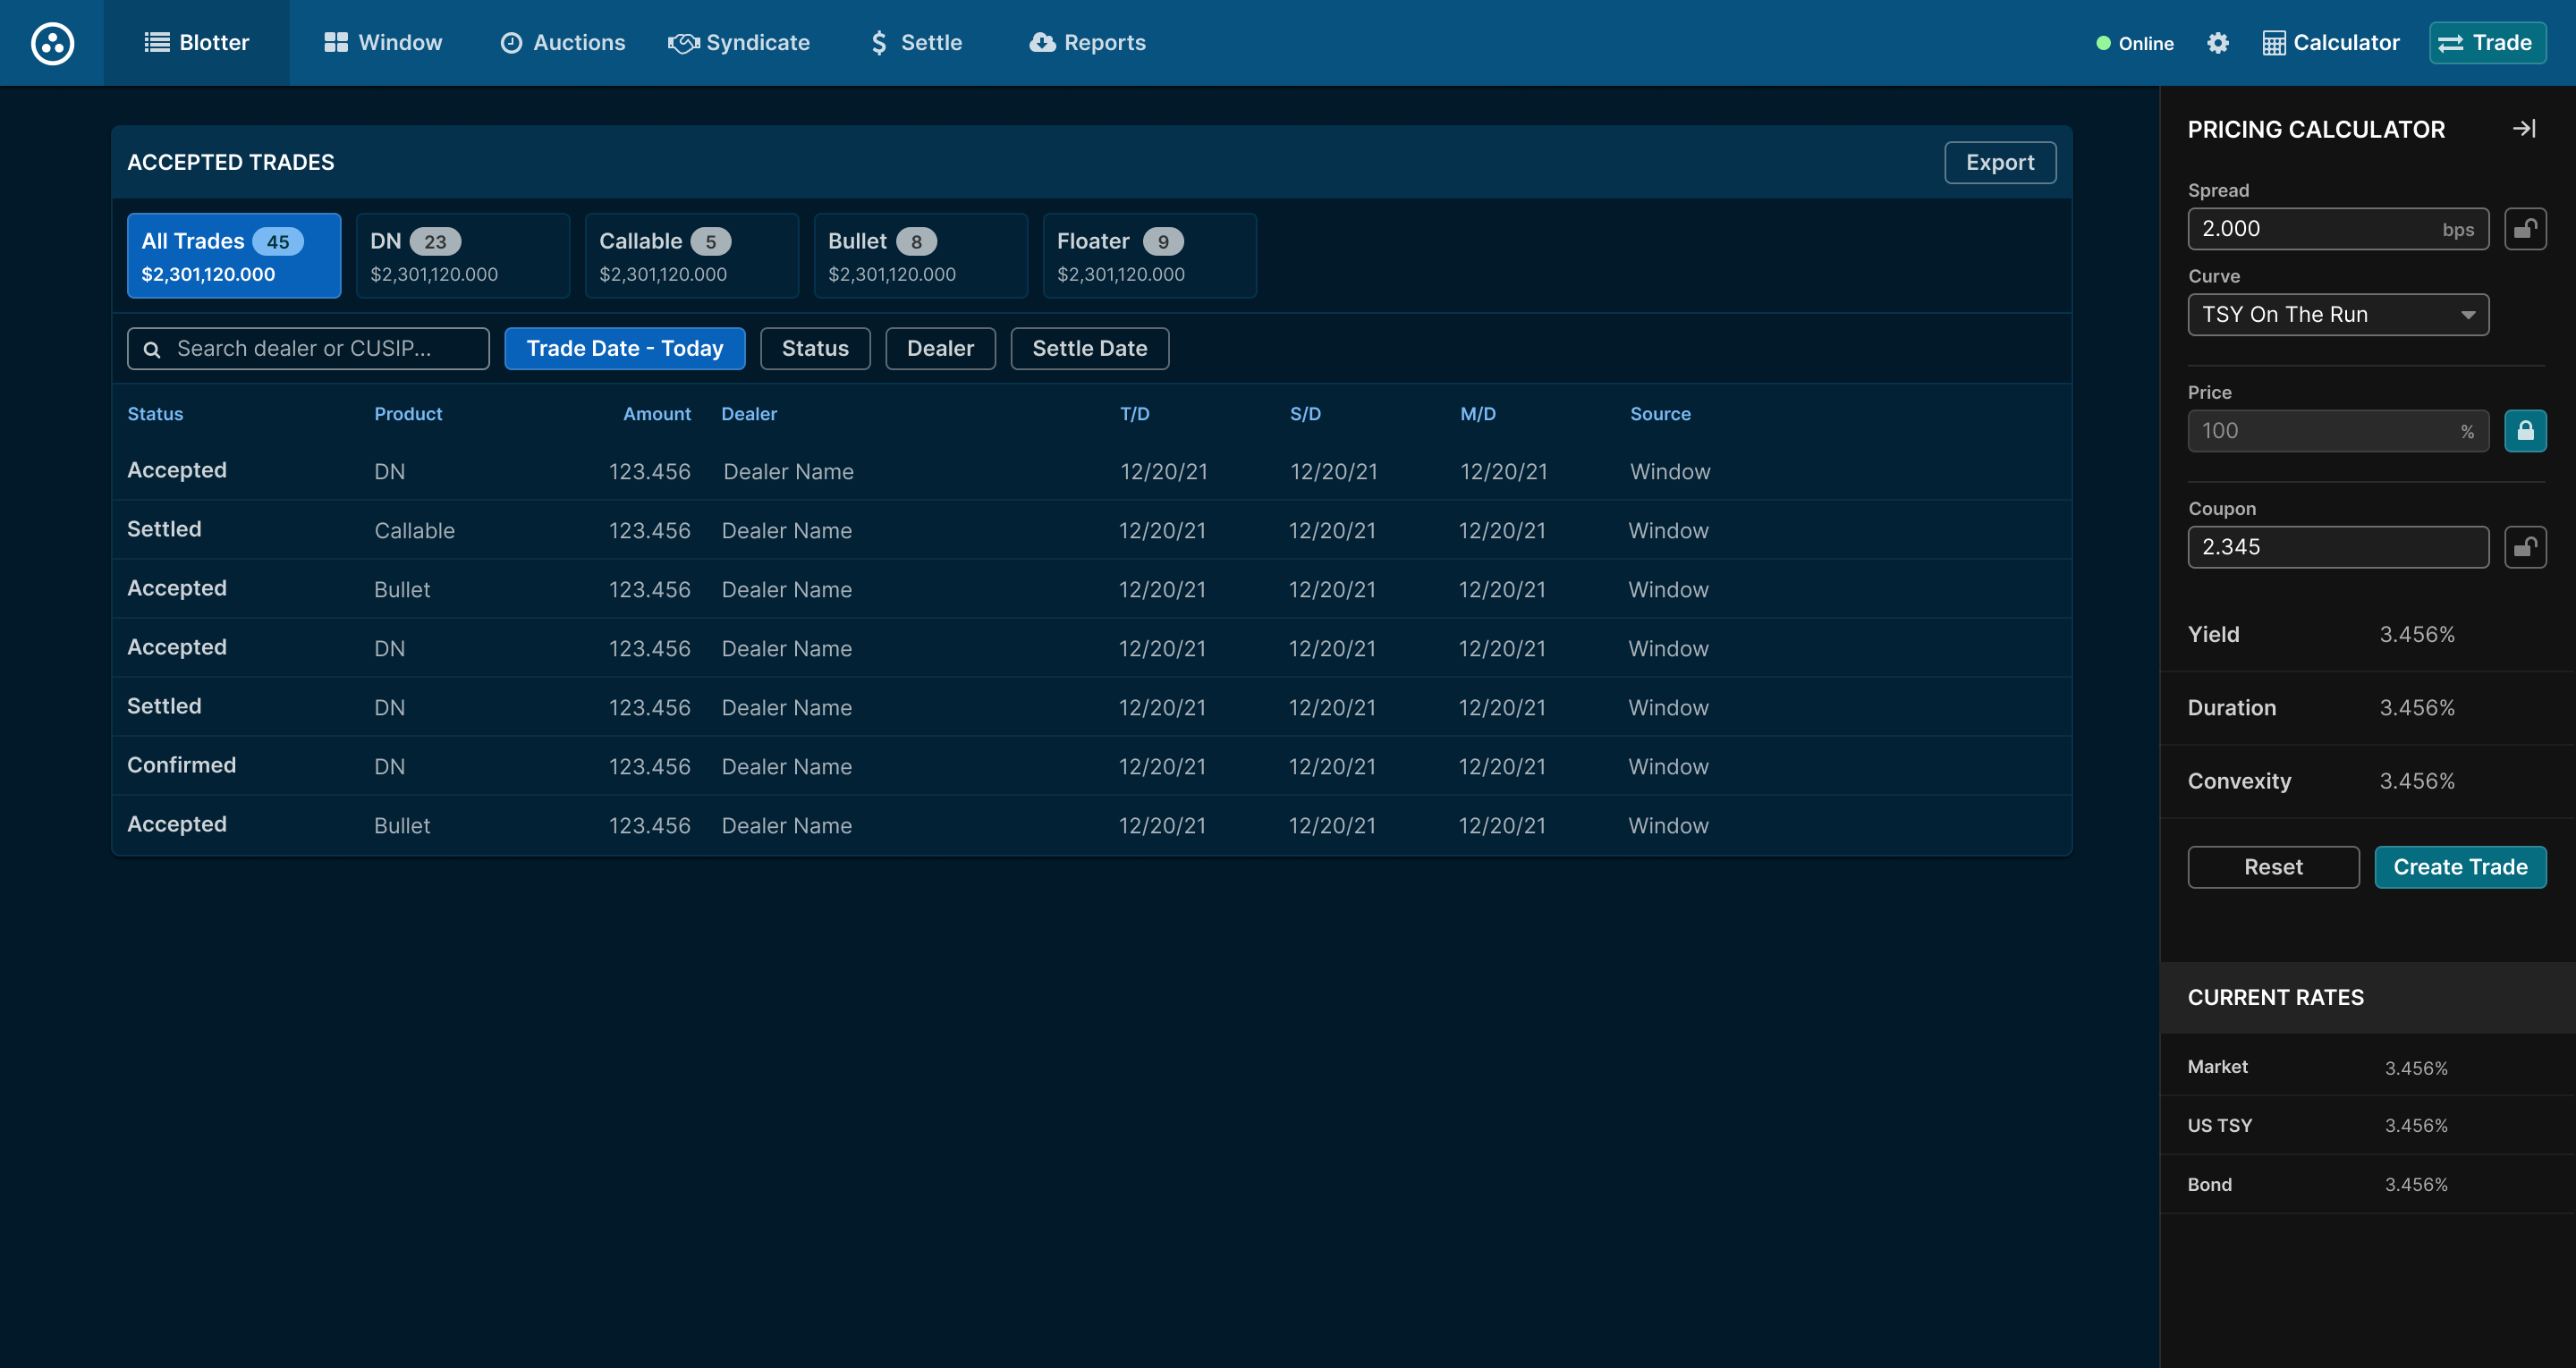2576x1368 pixels.
Task: Focus the Search dealer or CUSIP field
Action: 308,349
